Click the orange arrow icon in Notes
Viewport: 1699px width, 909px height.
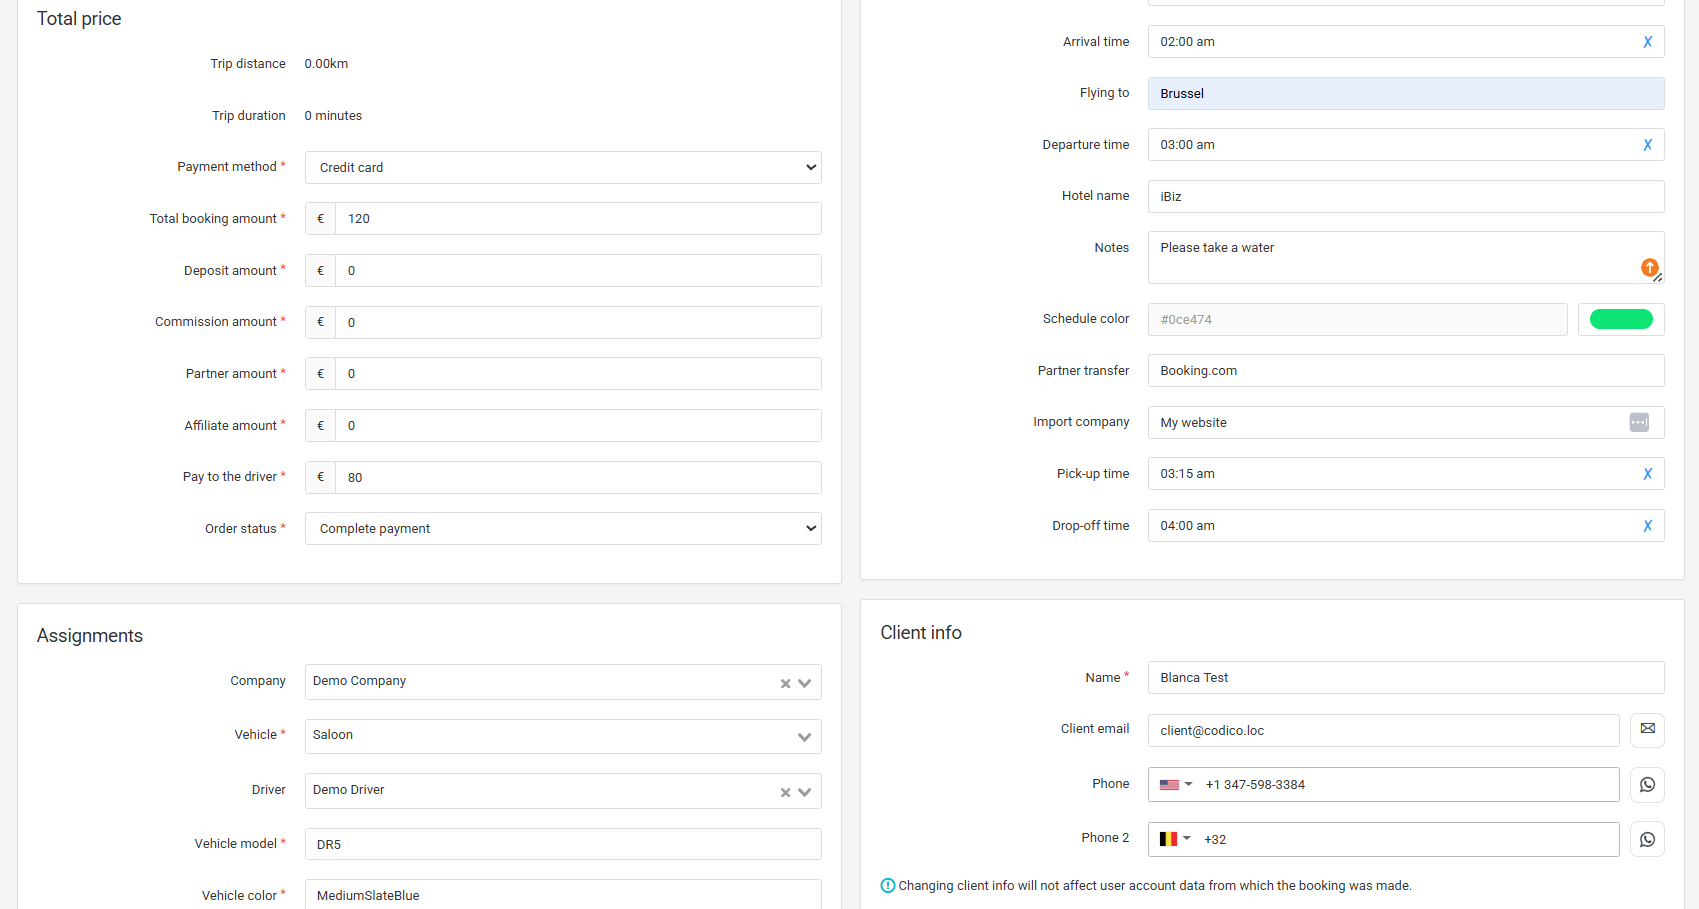pyautogui.click(x=1649, y=267)
